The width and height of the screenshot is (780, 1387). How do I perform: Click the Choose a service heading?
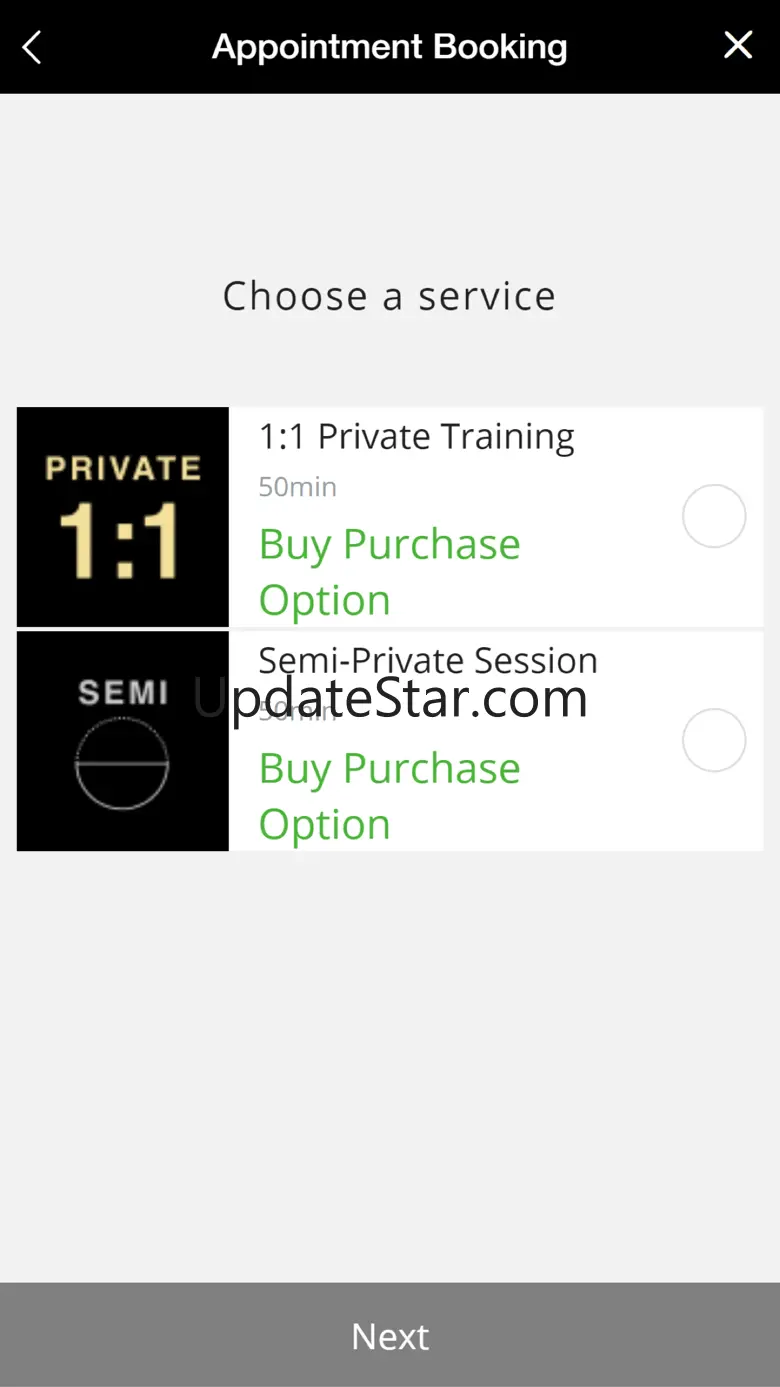pos(389,296)
